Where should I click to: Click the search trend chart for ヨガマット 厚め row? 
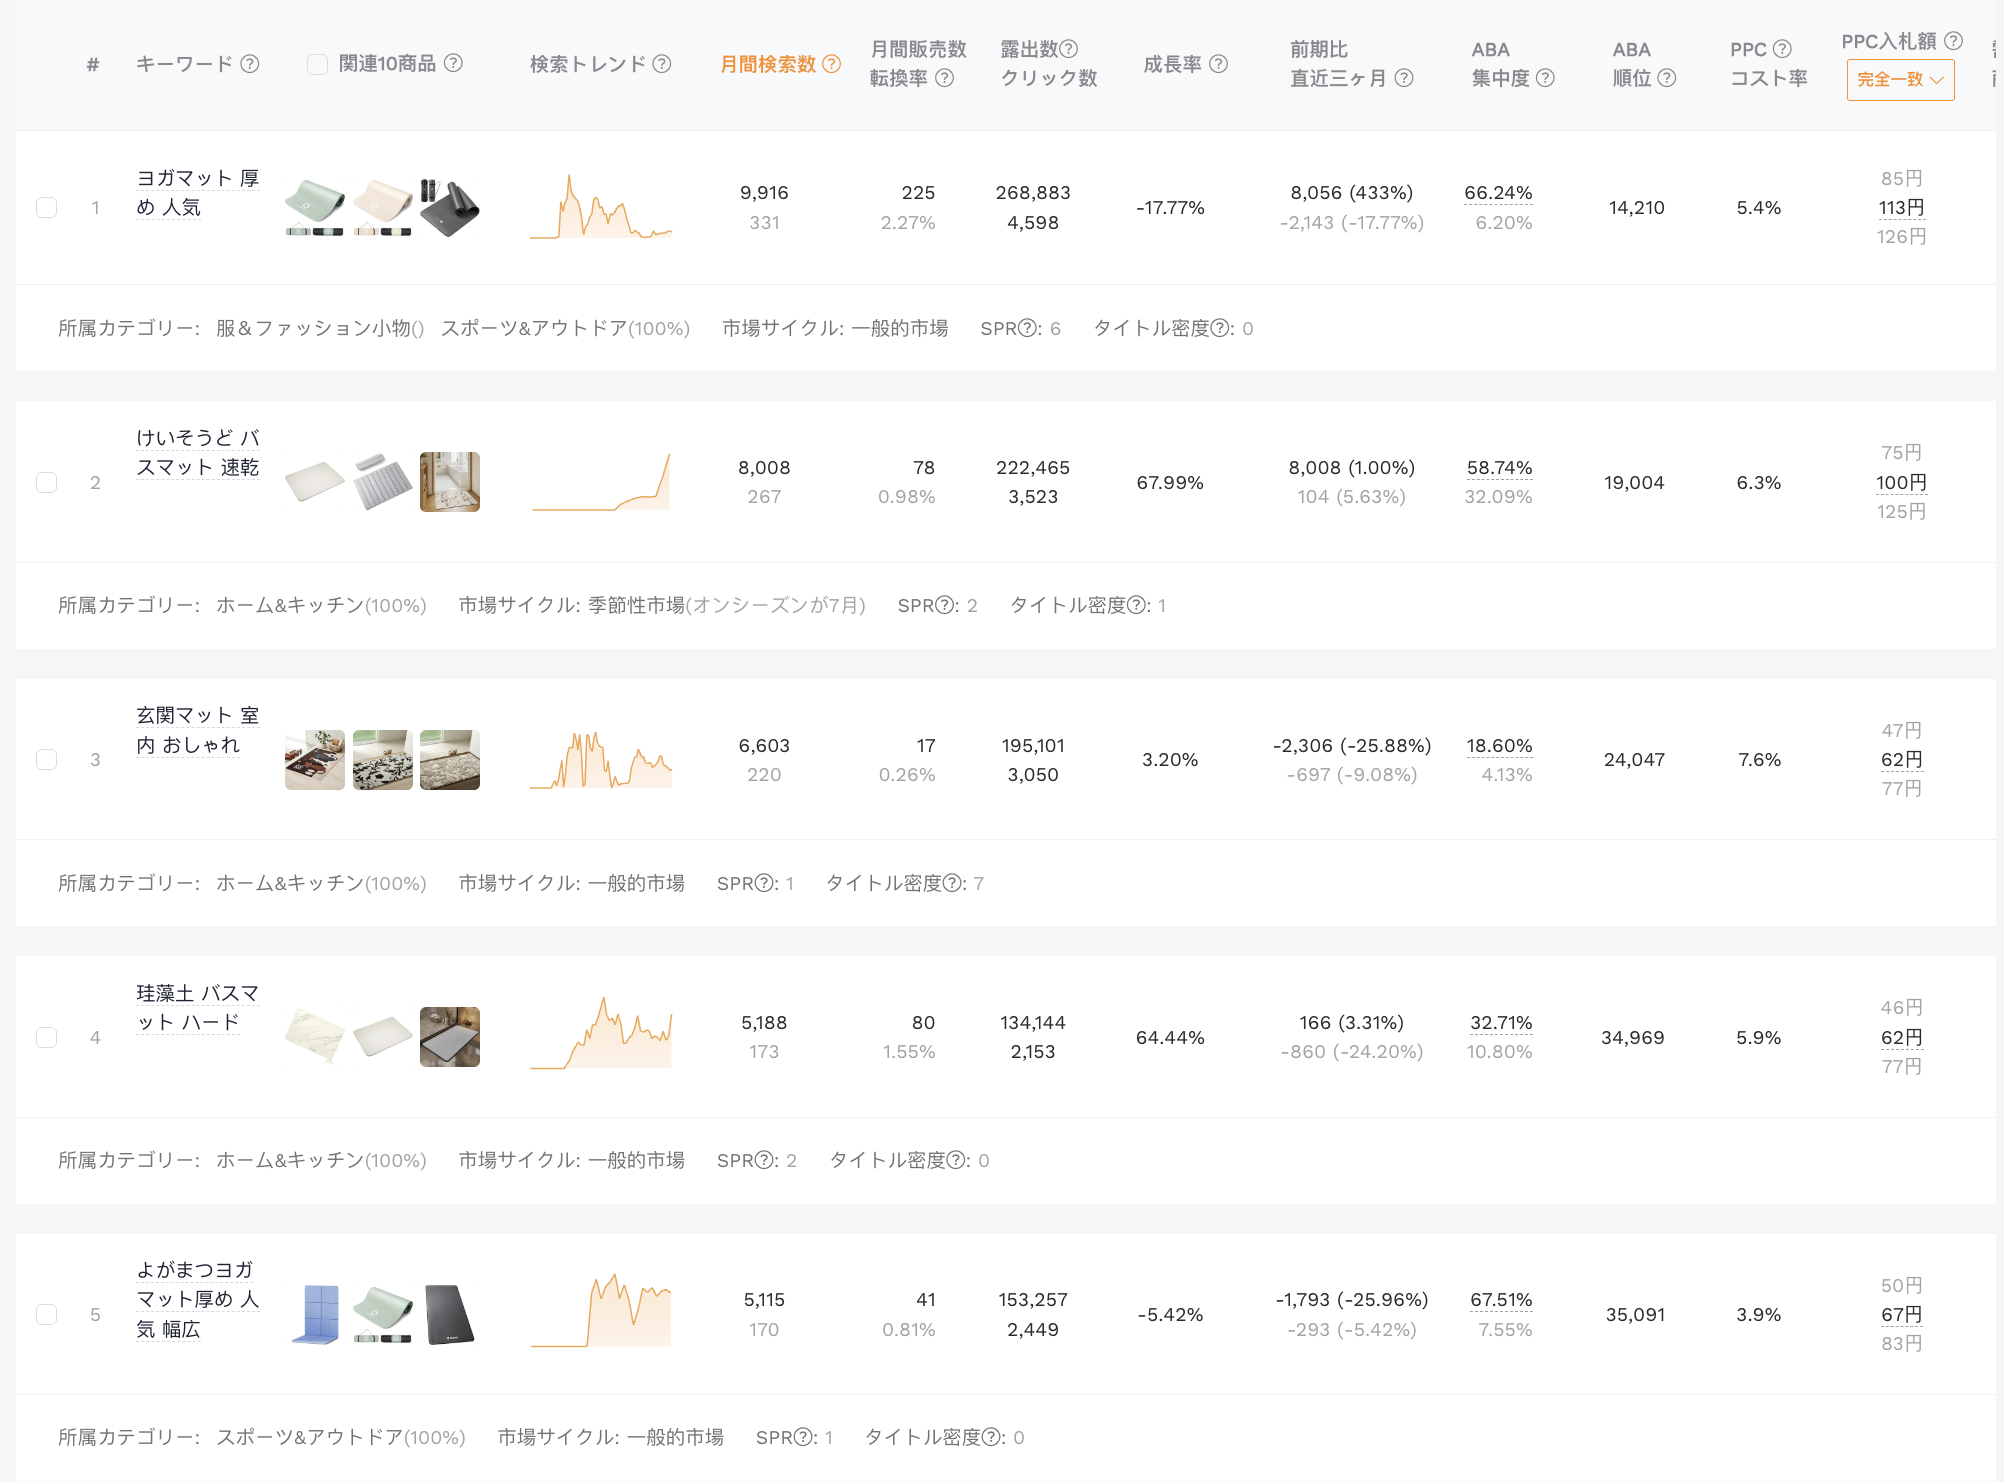(601, 207)
